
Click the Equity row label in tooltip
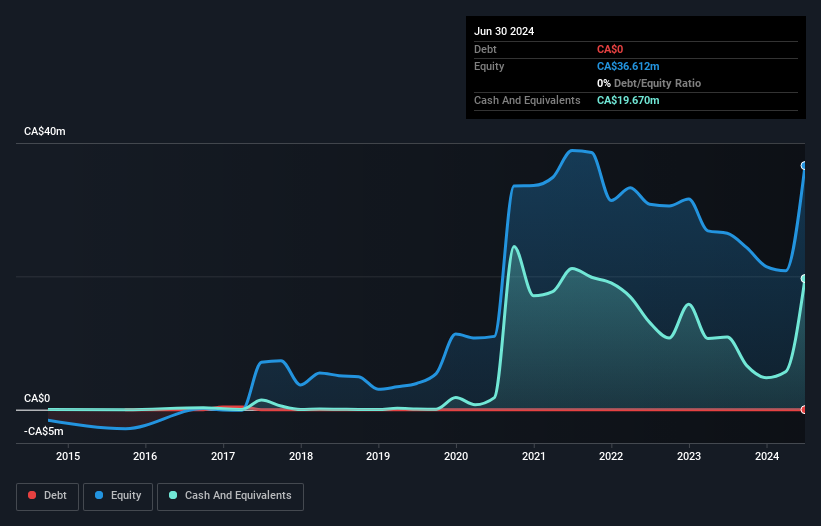[x=489, y=66]
